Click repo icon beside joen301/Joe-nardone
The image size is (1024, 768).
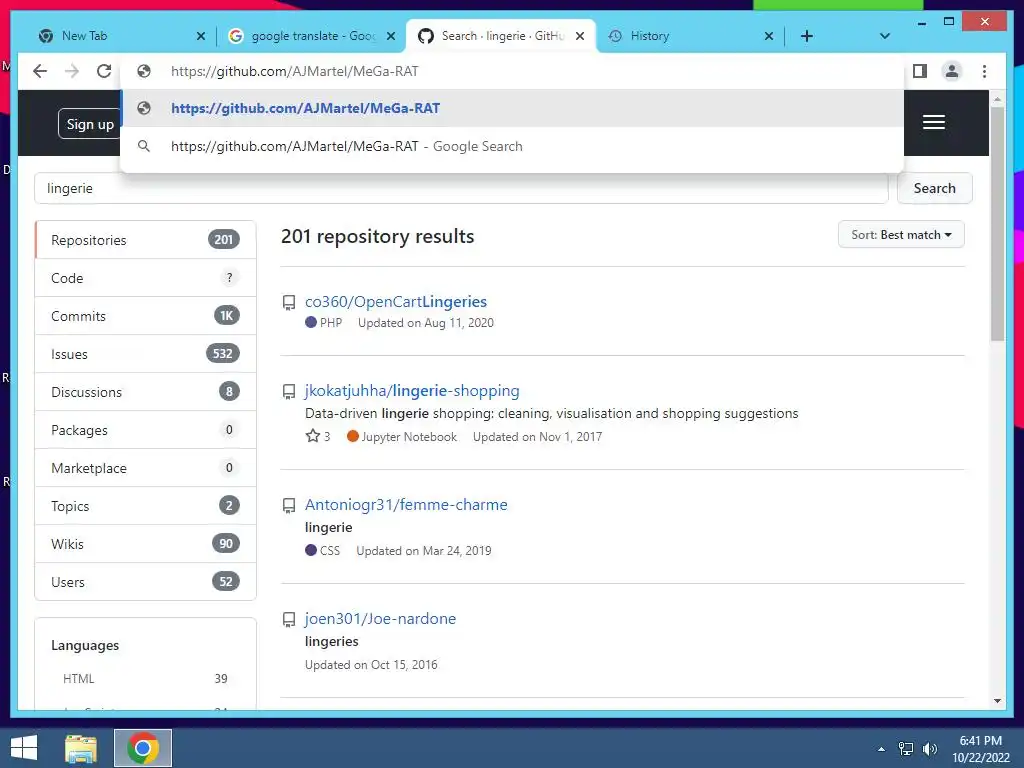click(x=289, y=619)
